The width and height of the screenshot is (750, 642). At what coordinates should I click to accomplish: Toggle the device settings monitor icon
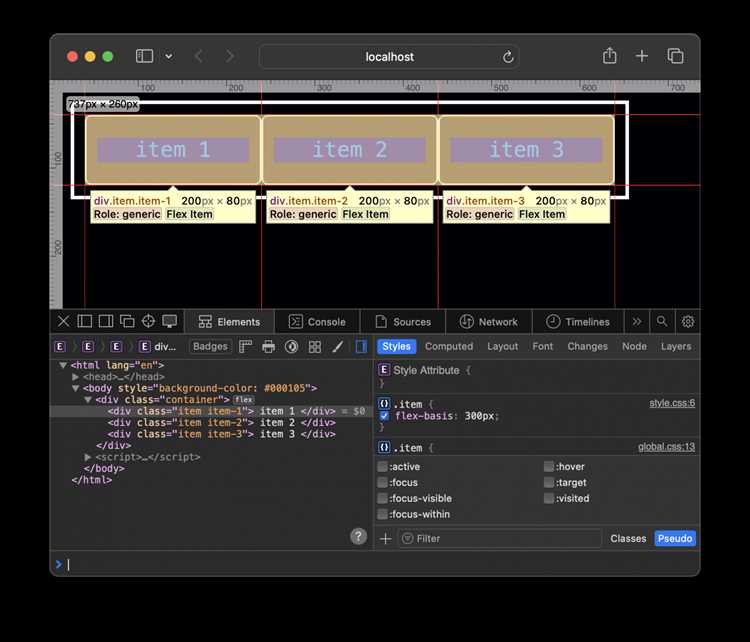coord(169,321)
